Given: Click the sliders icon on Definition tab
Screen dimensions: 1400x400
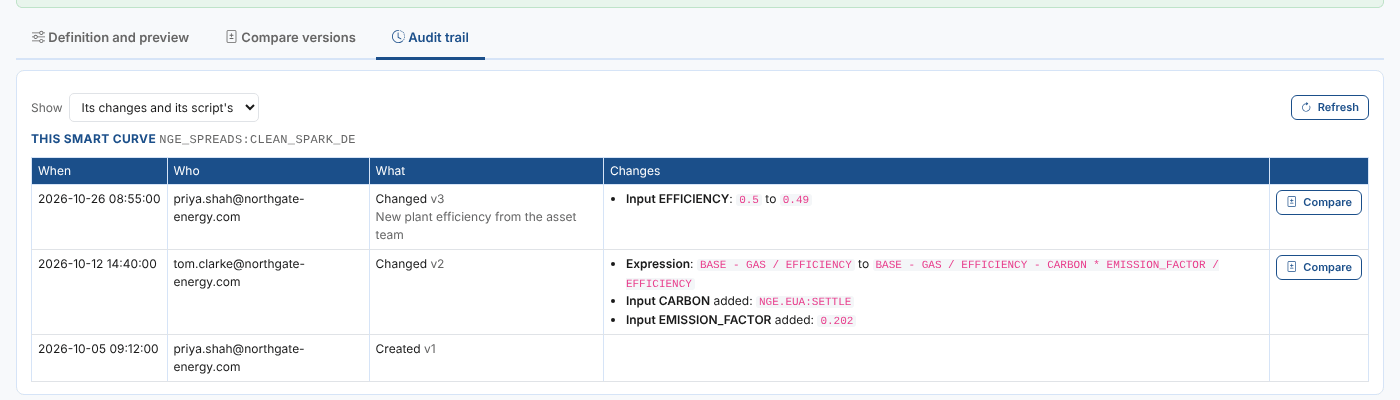Looking at the screenshot, I should coord(38,38).
